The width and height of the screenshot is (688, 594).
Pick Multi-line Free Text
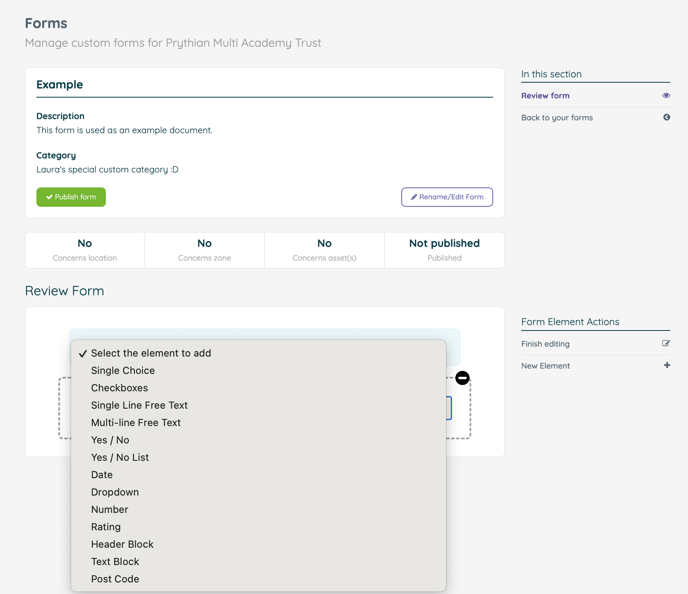(258, 422)
